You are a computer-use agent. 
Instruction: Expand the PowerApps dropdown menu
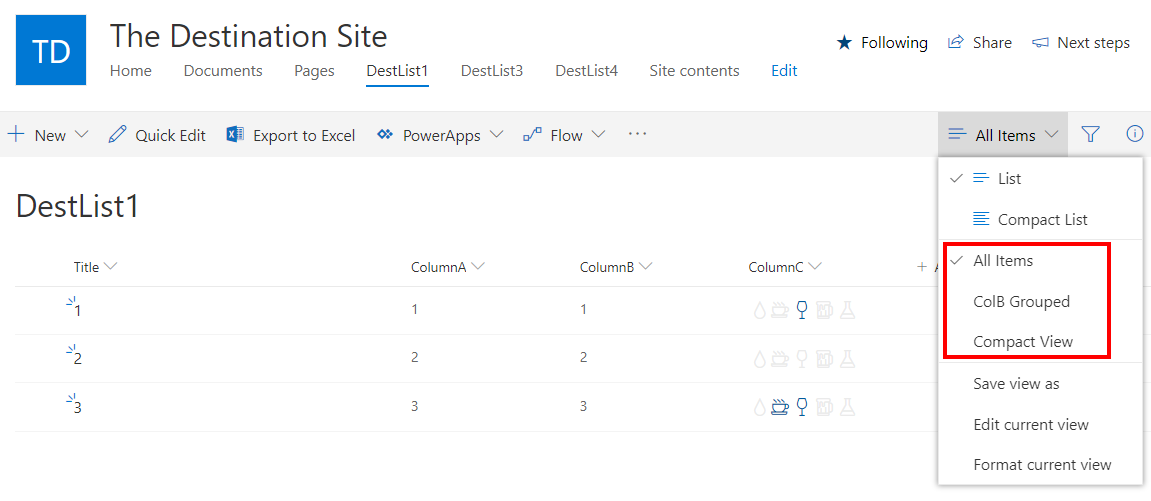[x=497, y=135]
